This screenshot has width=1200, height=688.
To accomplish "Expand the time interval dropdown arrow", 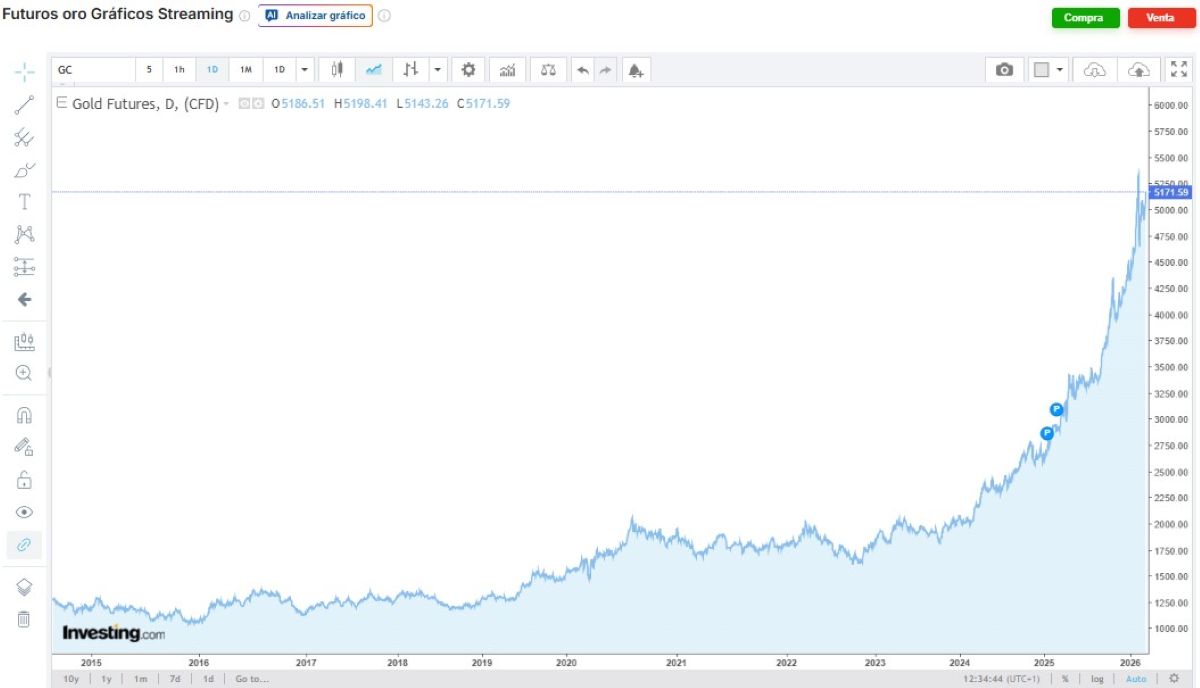I will [305, 70].
